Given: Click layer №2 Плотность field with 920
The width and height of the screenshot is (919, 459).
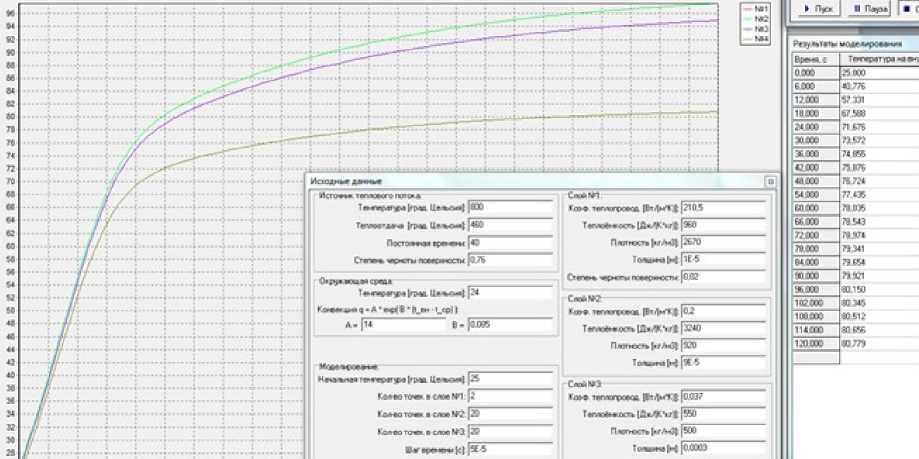Looking at the screenshot, I should point(724,346).
